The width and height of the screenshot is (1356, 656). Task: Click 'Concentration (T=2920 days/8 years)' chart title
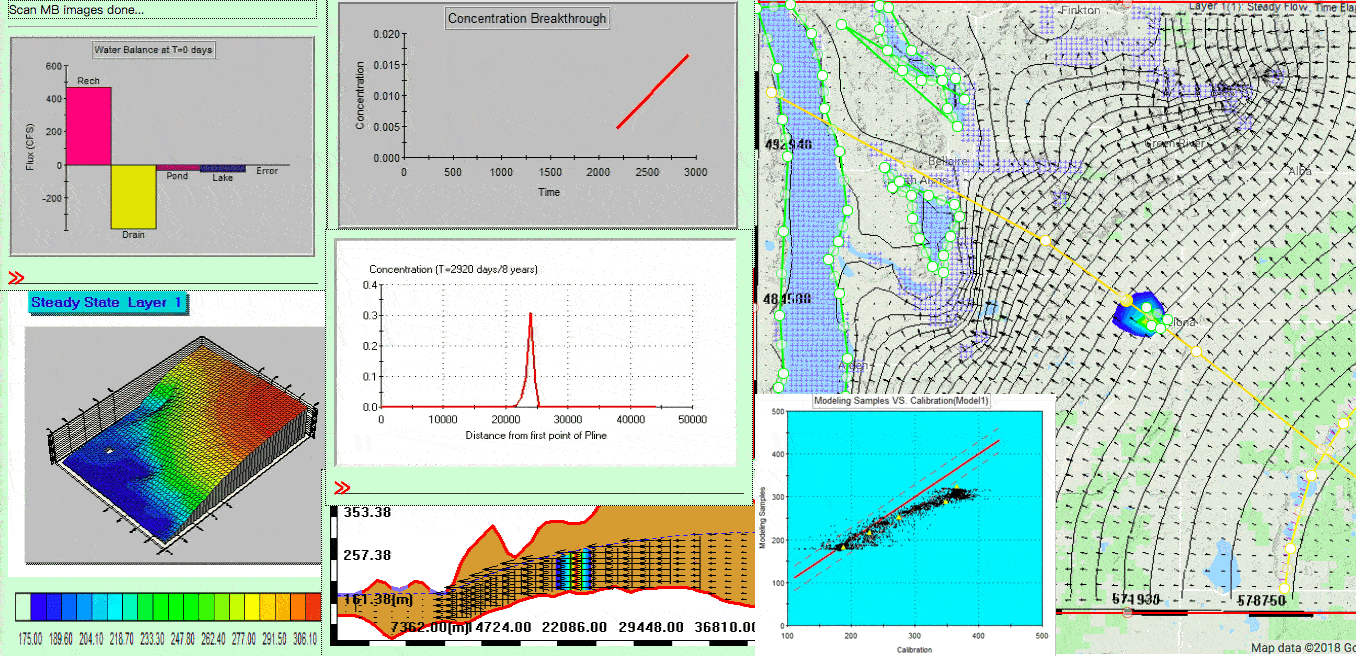454,270
